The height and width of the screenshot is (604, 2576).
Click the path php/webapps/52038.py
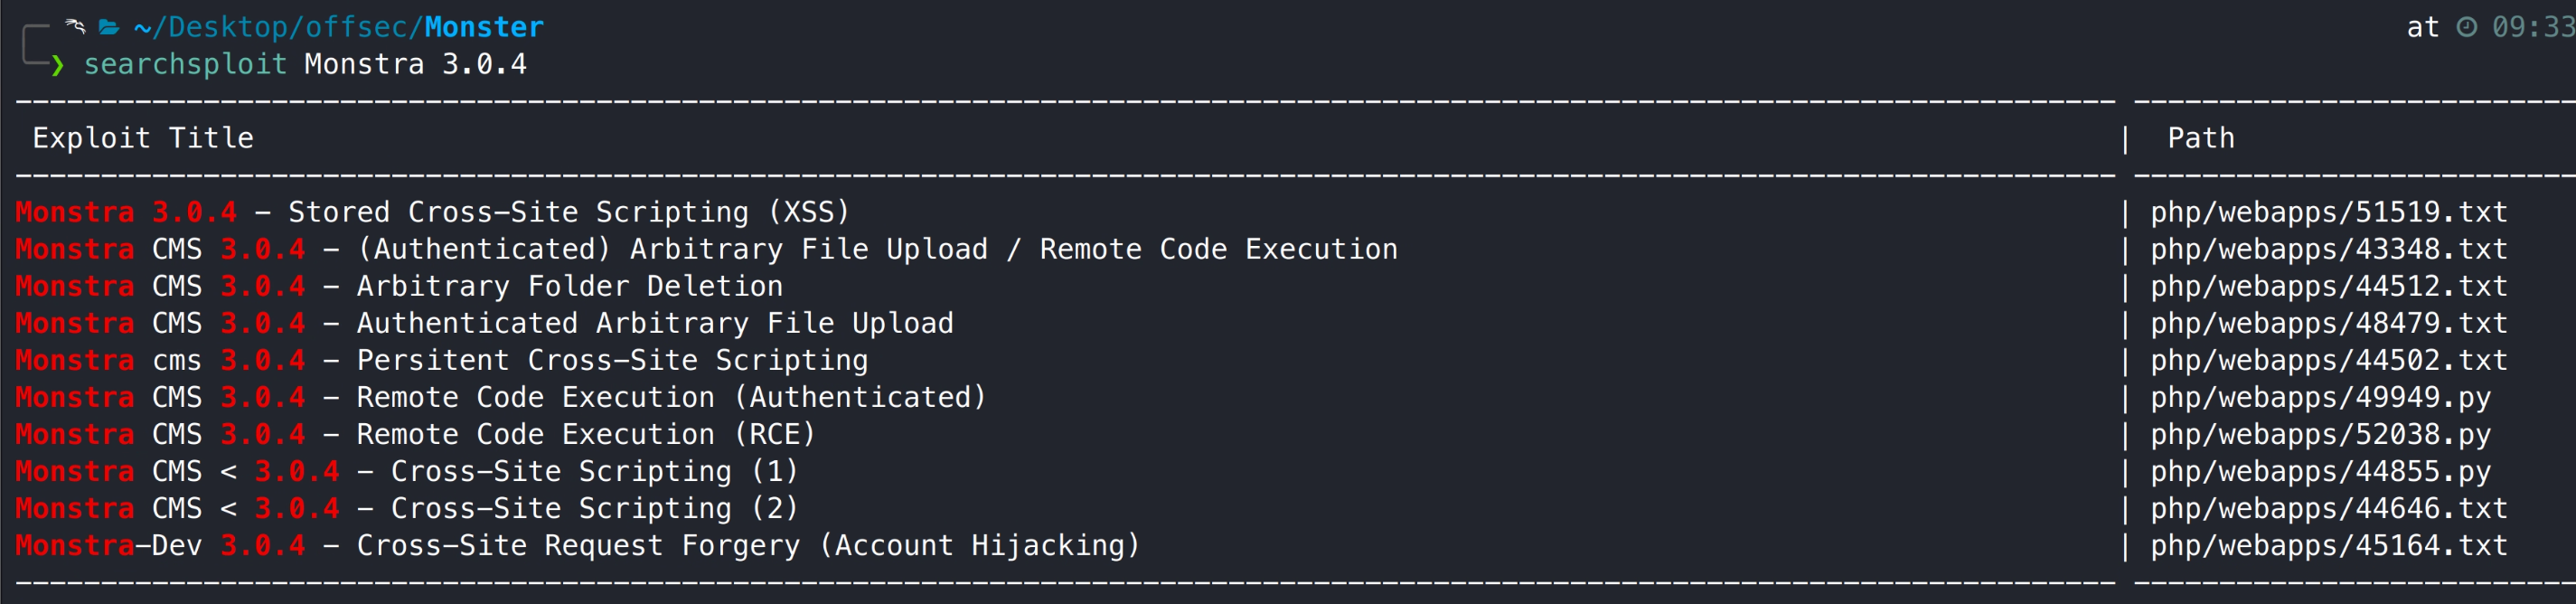[2320, 435]
